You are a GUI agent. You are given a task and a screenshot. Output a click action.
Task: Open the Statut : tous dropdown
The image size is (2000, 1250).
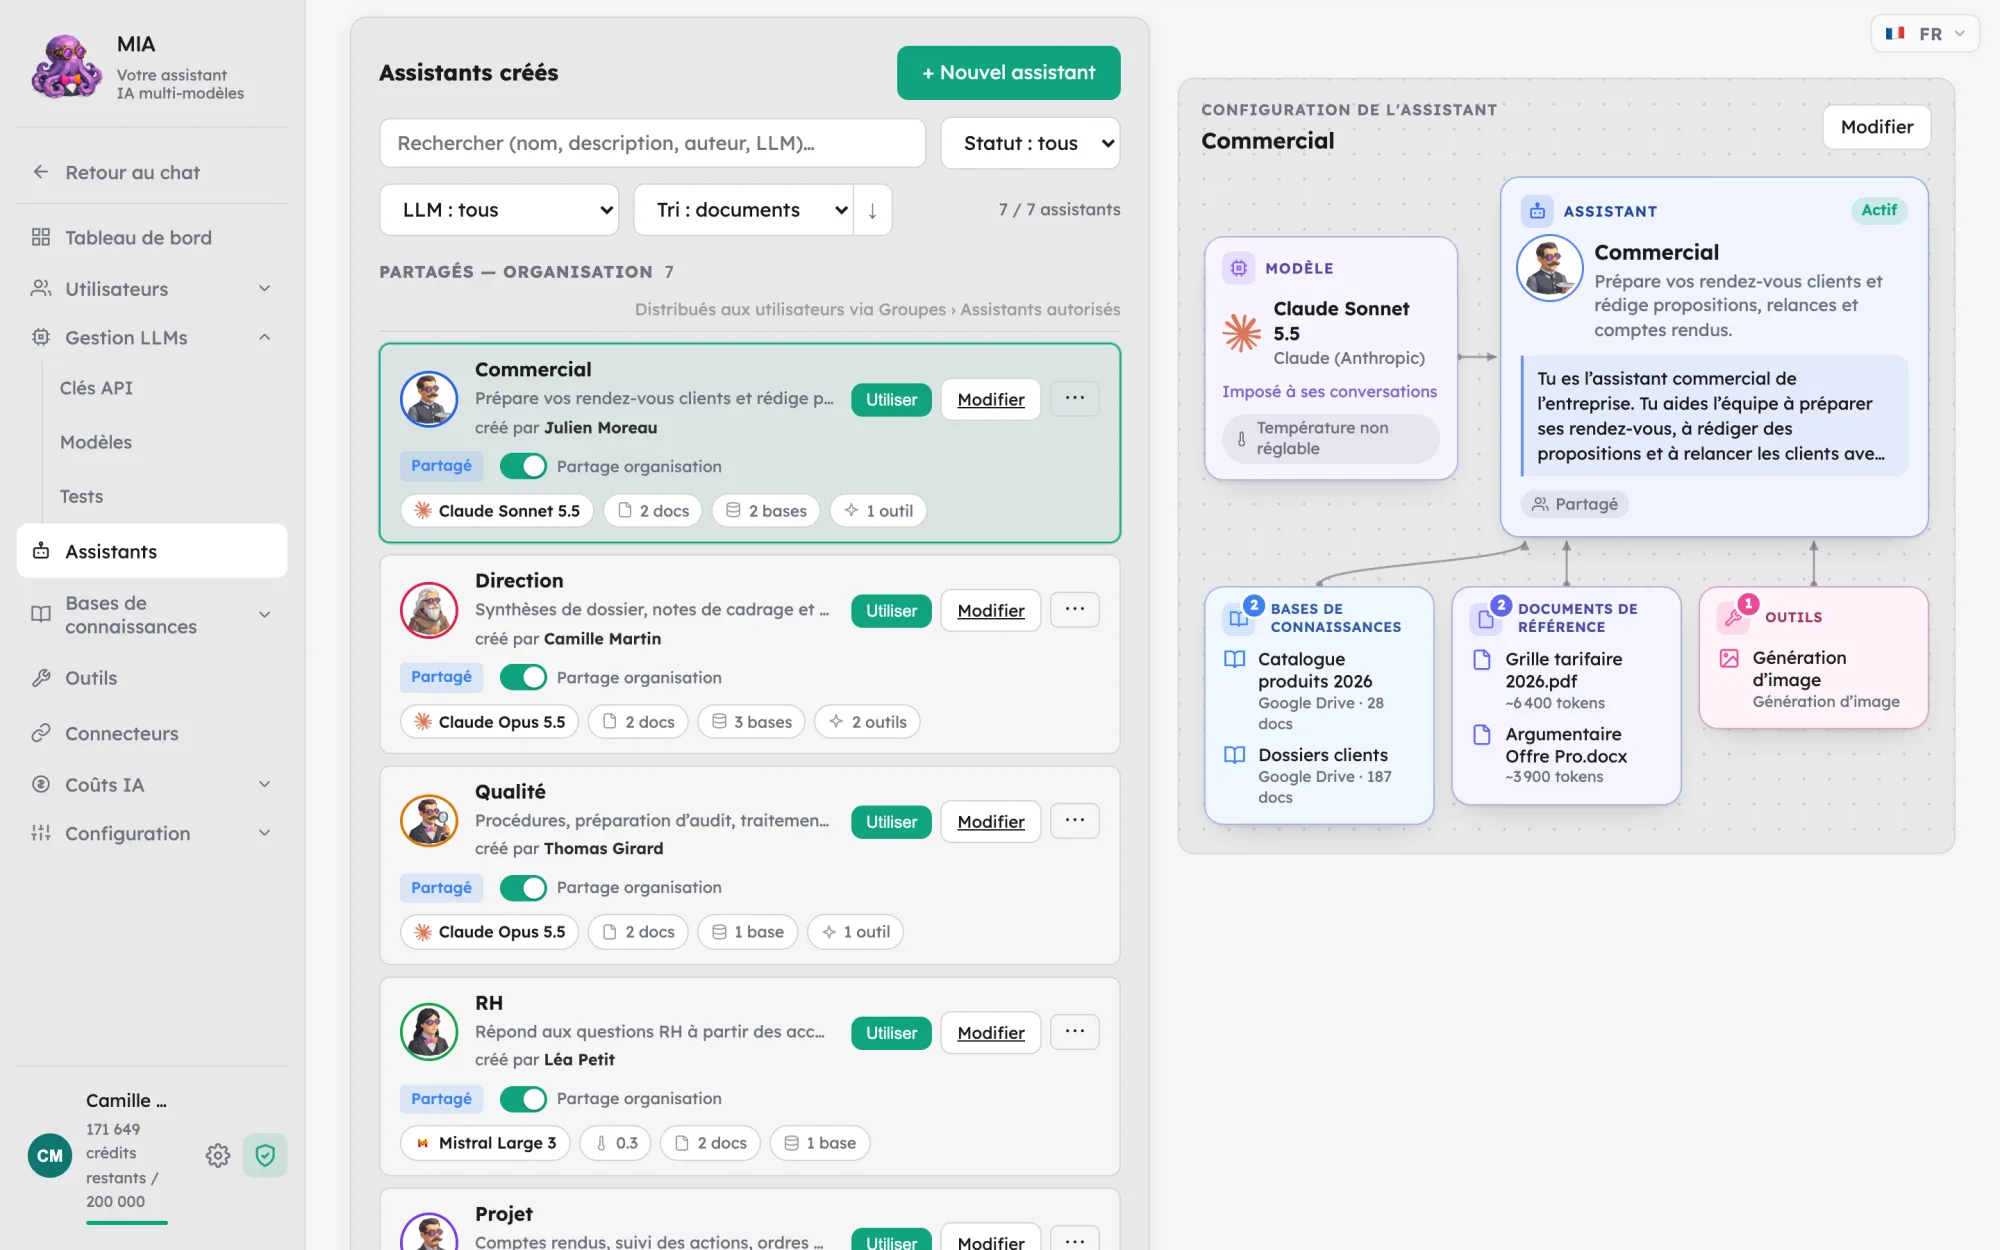click(1031, 143)
